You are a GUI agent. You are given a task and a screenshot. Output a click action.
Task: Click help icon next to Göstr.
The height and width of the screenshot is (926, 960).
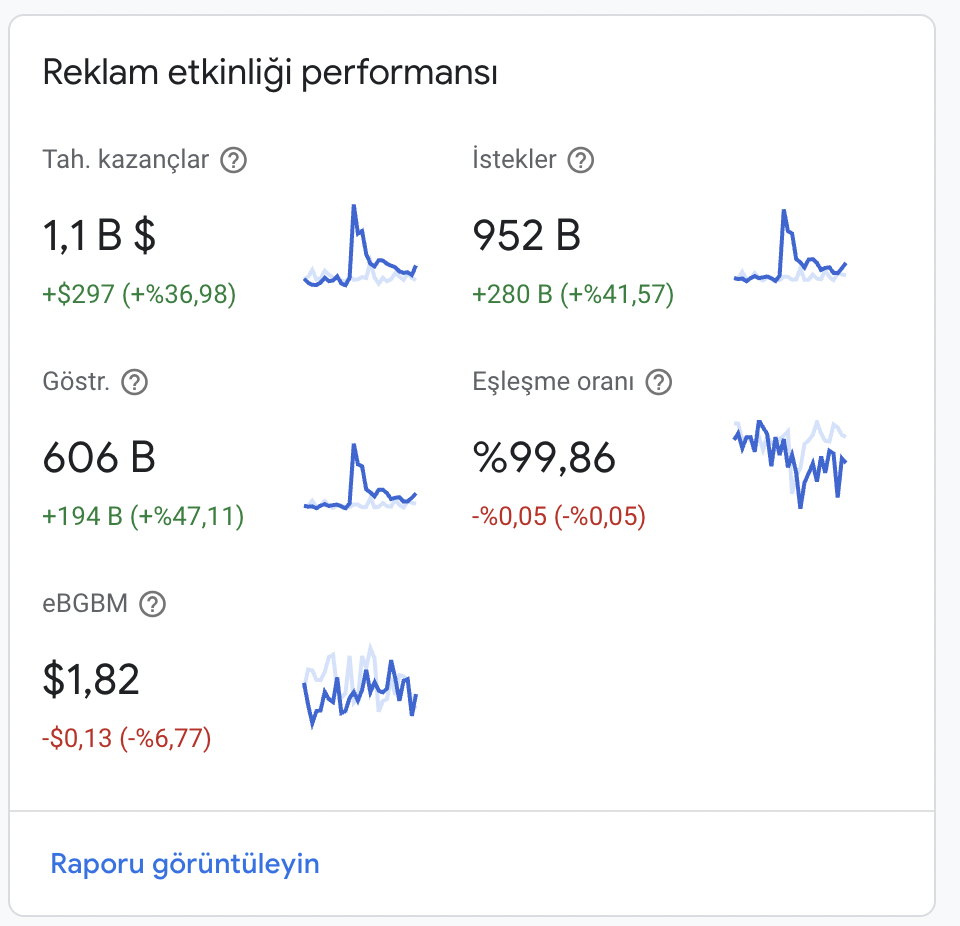134,382
